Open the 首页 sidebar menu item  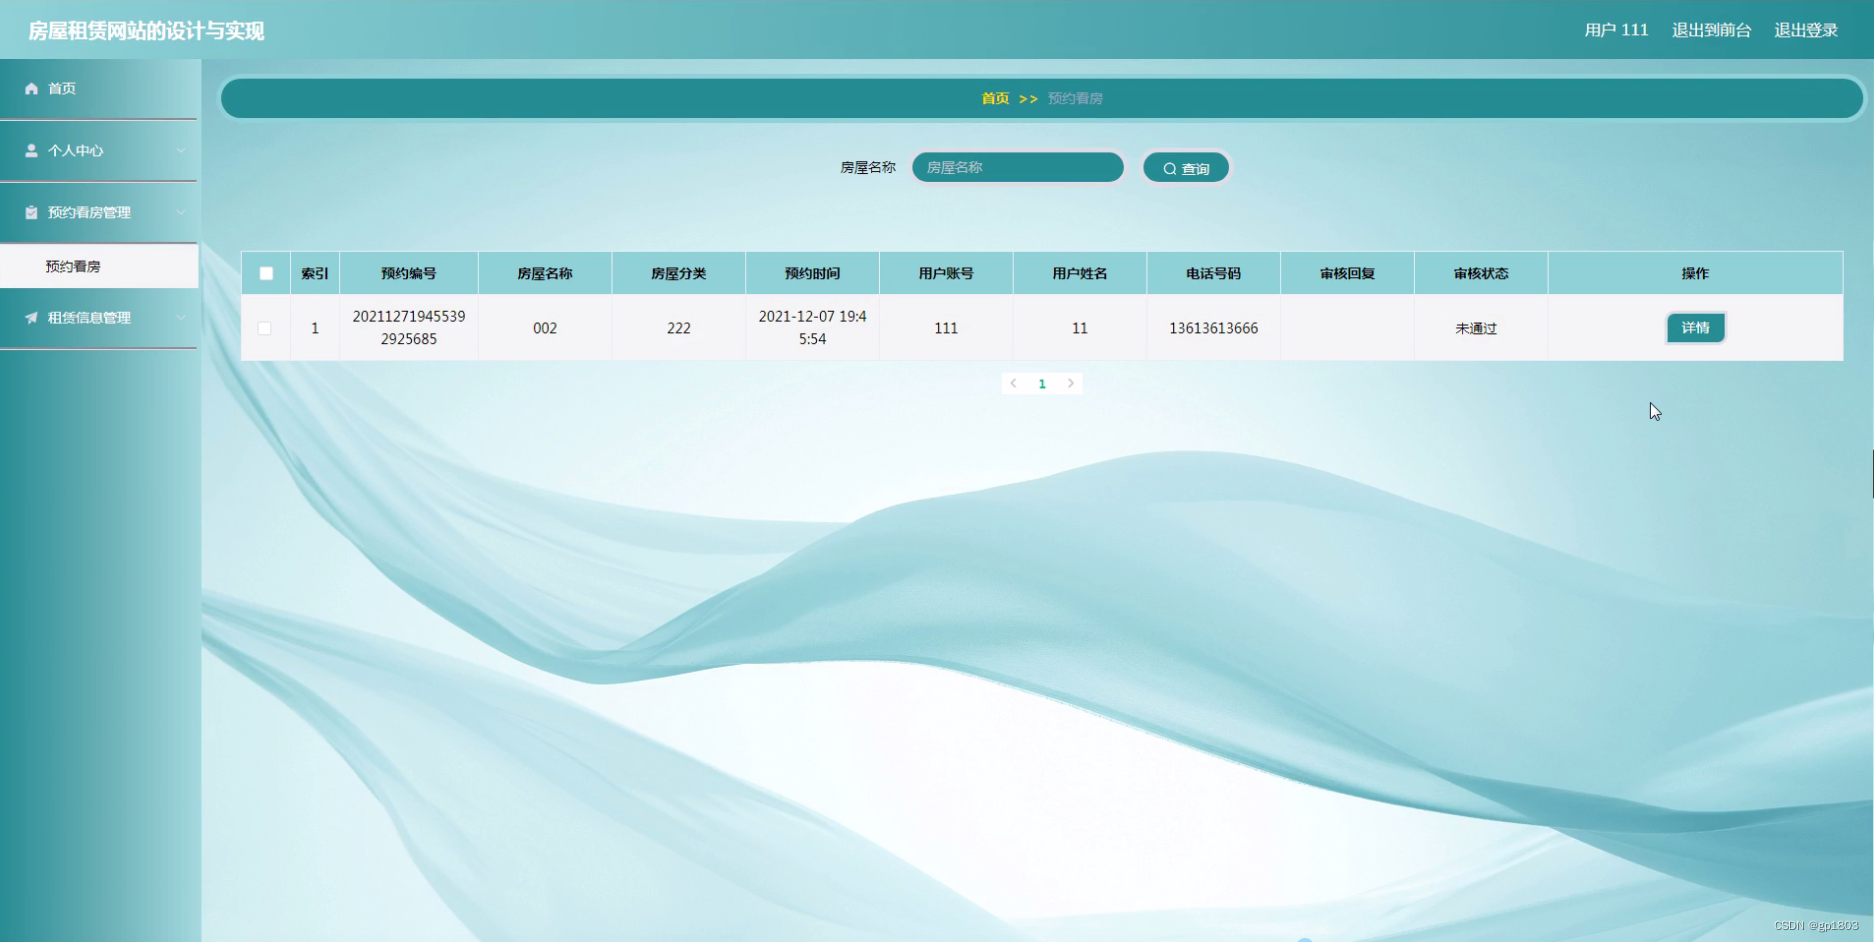60,88
